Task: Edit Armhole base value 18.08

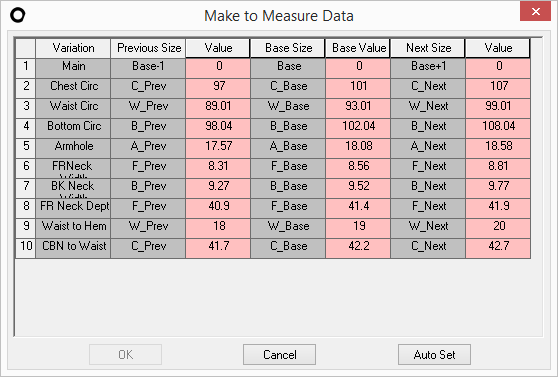Action: pyautogui.click(x=358, y=146)
